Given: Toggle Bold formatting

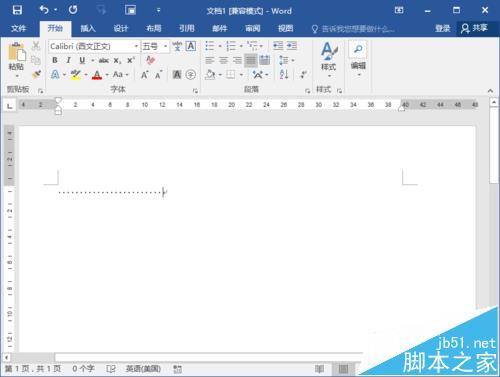Looking at the screenshot, I should pos(55,60).
